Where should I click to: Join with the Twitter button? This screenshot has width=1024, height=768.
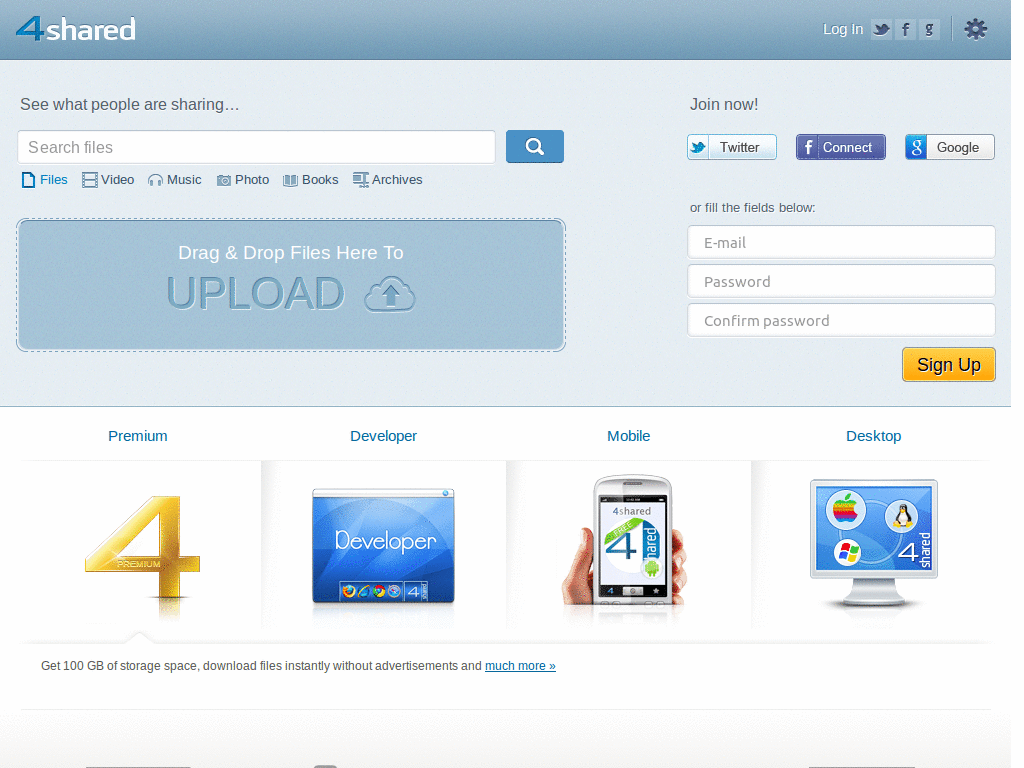[x=732, y=147]
